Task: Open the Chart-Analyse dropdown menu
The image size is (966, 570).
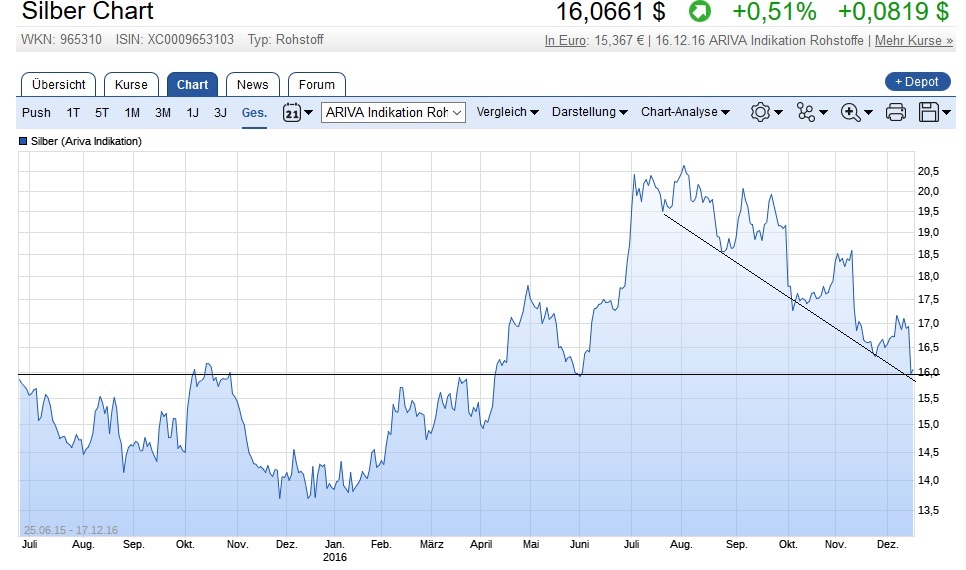Action: click(685, 112)
